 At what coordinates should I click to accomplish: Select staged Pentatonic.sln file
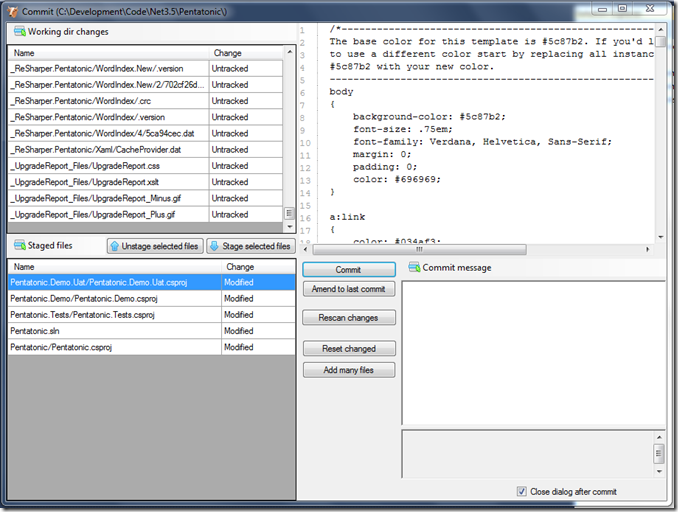coord(152,331)
